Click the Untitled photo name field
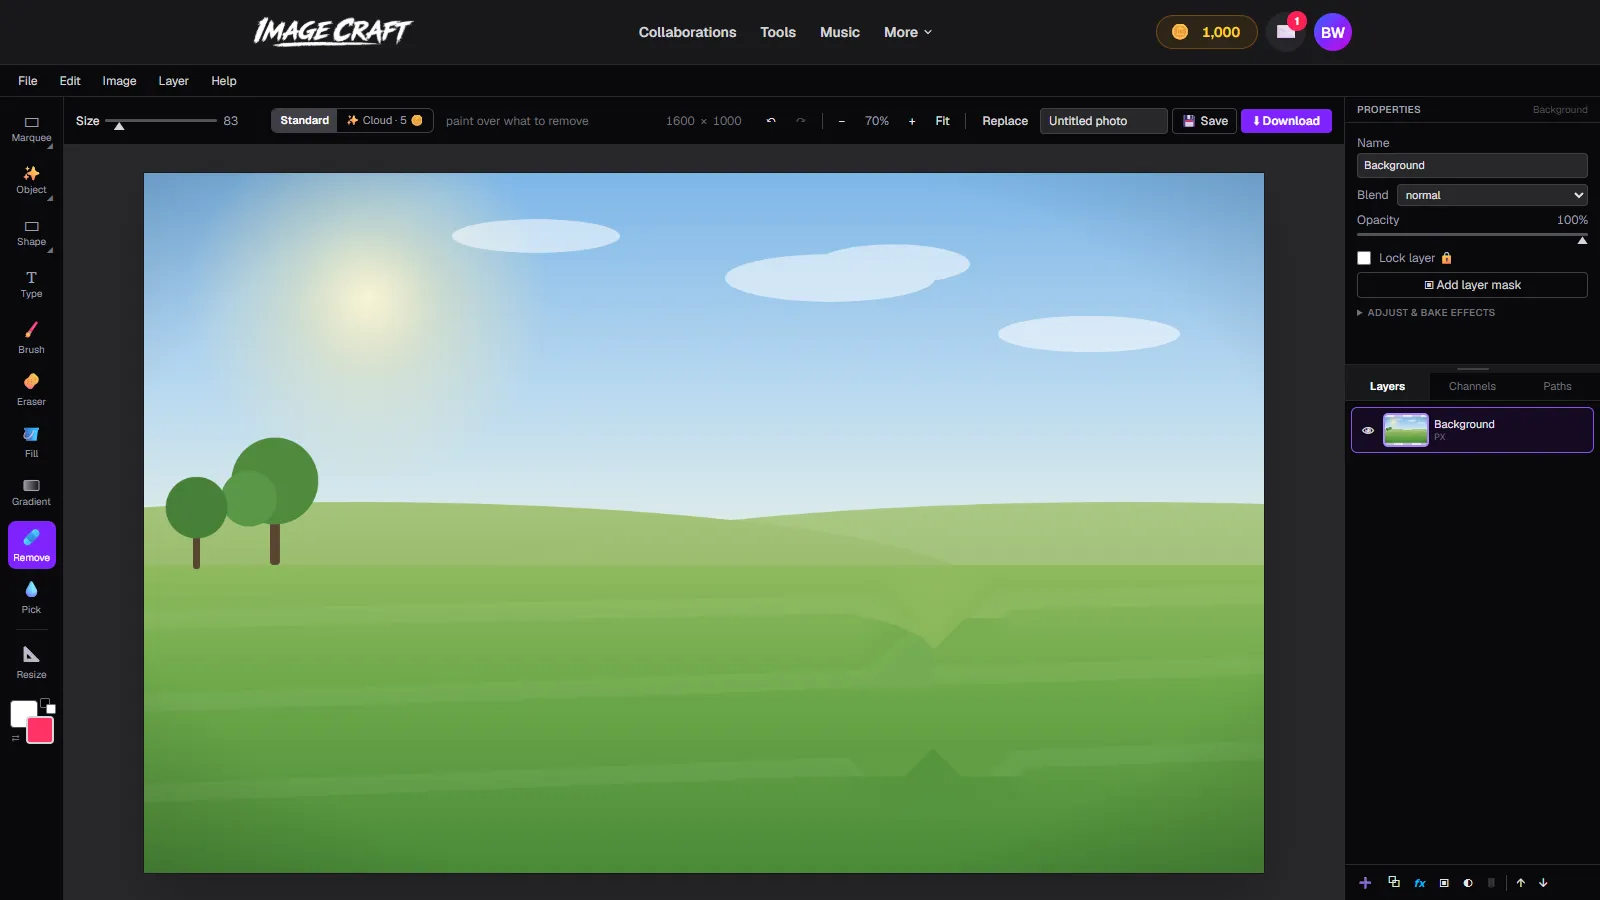The image size is (1600, 900). pos(1103,121)
